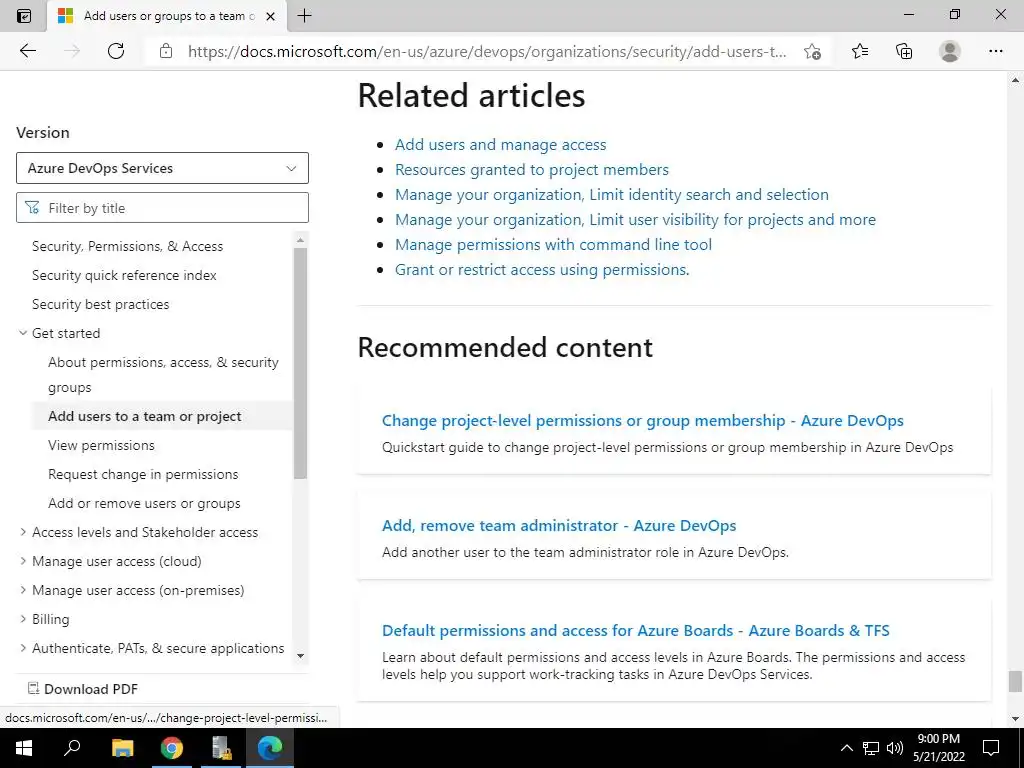Image resolution: width=1024 pixels, height=768 pixels.
Task: Click page scrollbar up arrow
Action: tap(1015, 80)
